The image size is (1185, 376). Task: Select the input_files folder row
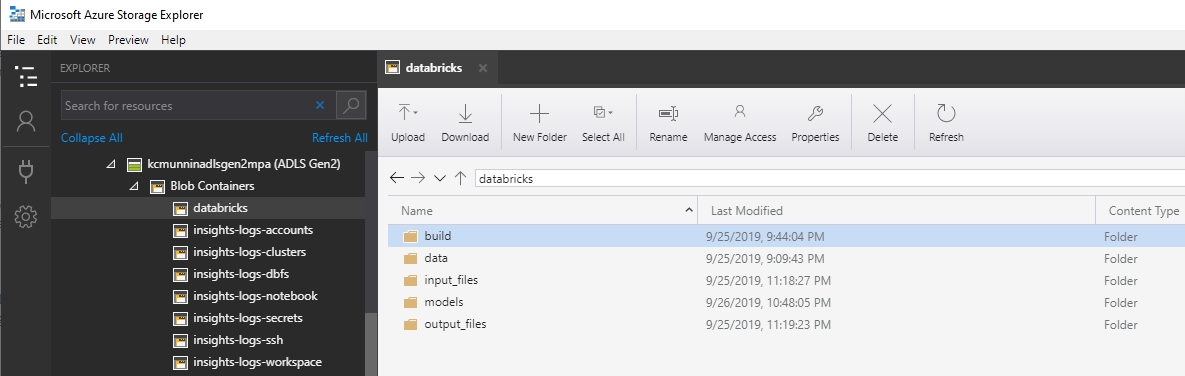786,280
